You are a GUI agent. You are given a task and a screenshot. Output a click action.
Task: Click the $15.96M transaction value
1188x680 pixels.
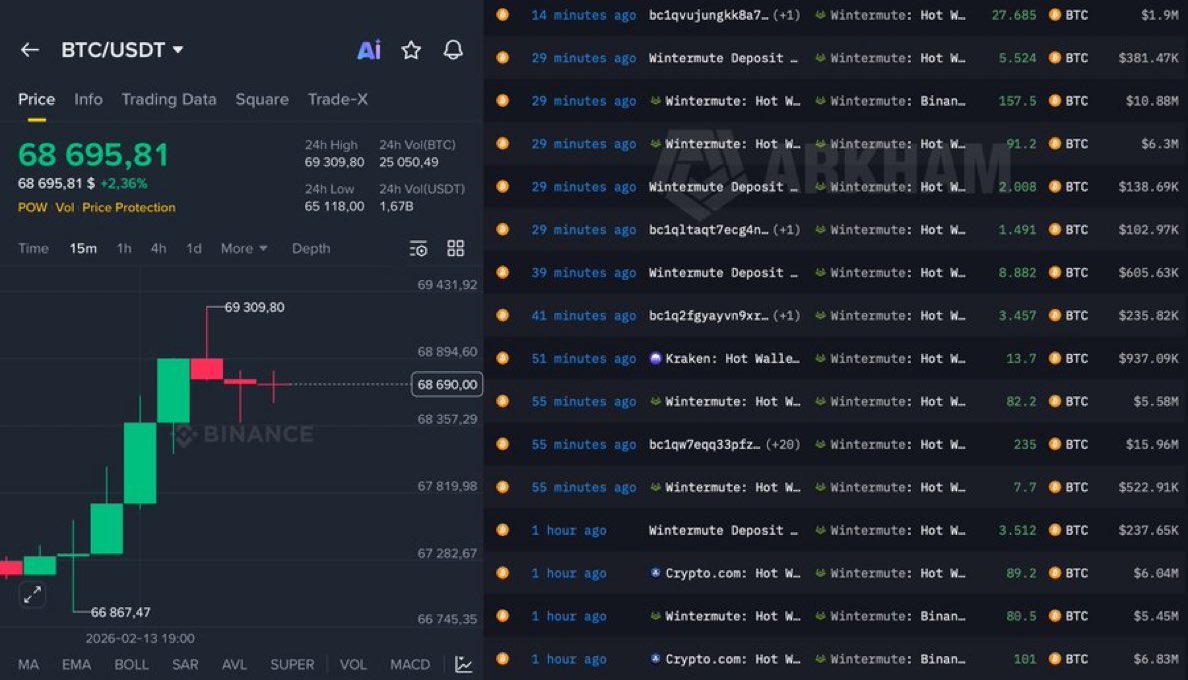(x=1152, y=444)
